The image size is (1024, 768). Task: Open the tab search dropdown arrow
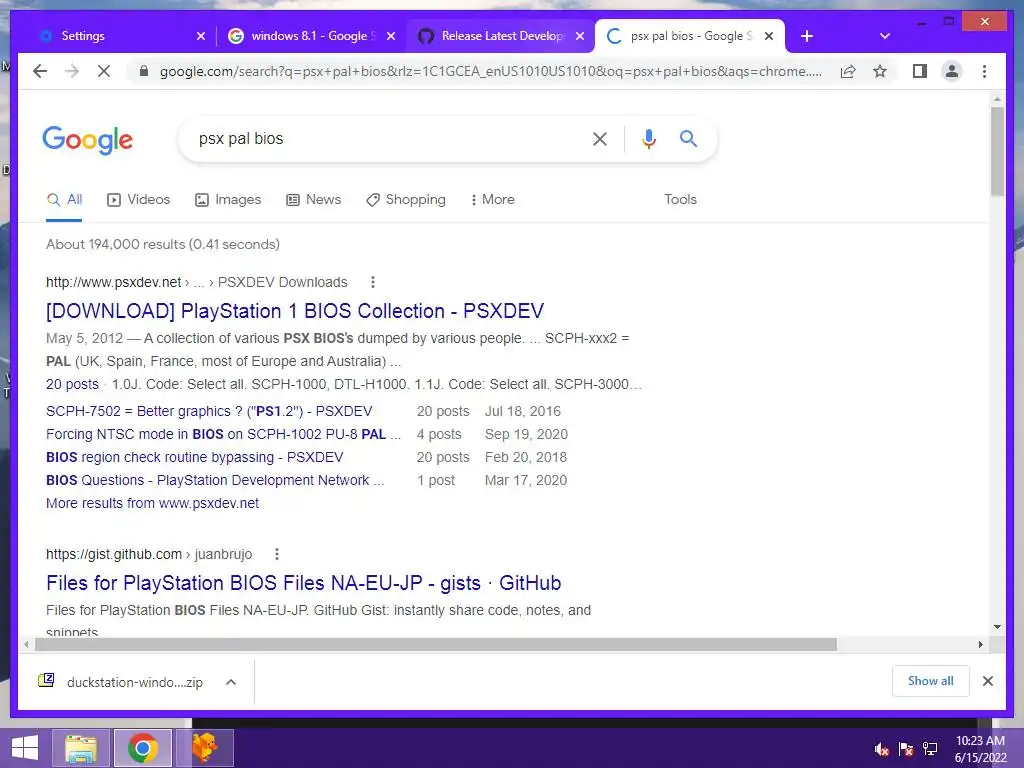click(x=884, y=36)
